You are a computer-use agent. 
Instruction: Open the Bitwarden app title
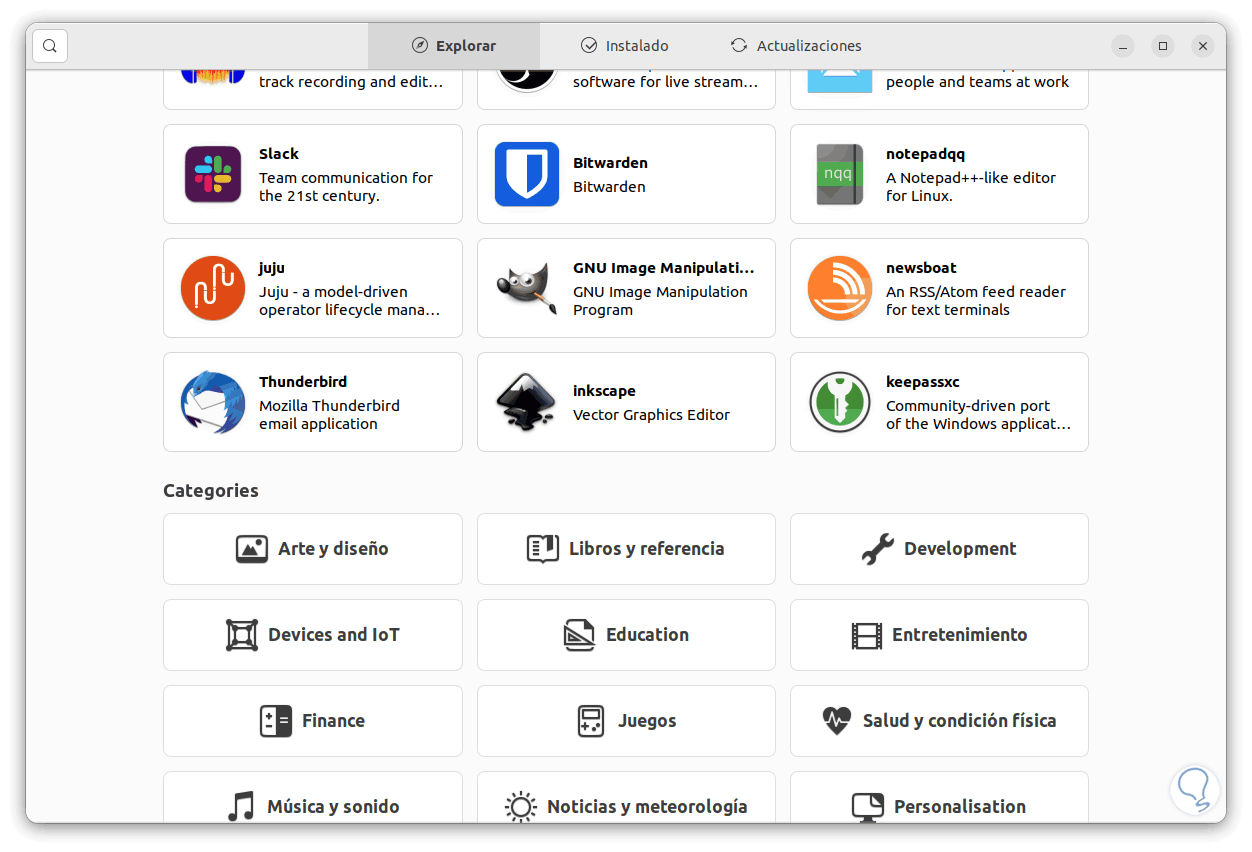click(x=610, y=163)
